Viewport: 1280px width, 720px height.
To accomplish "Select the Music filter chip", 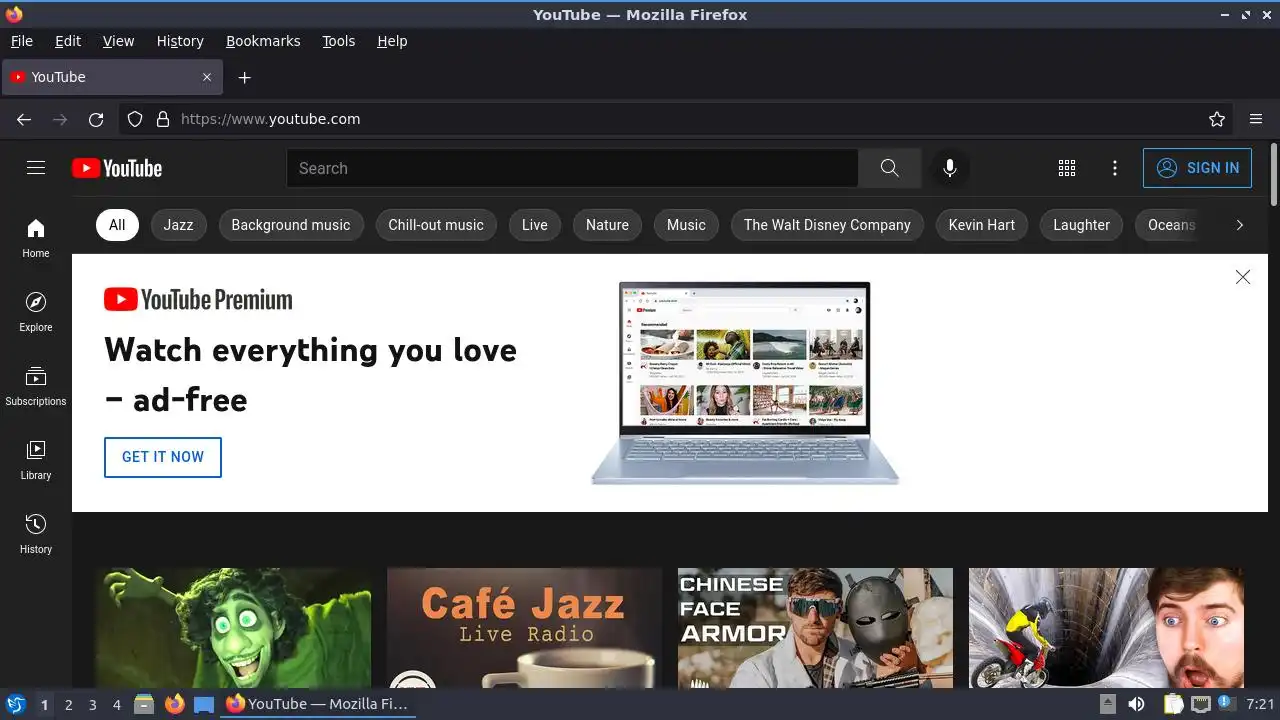I will (x=686, y=225).
